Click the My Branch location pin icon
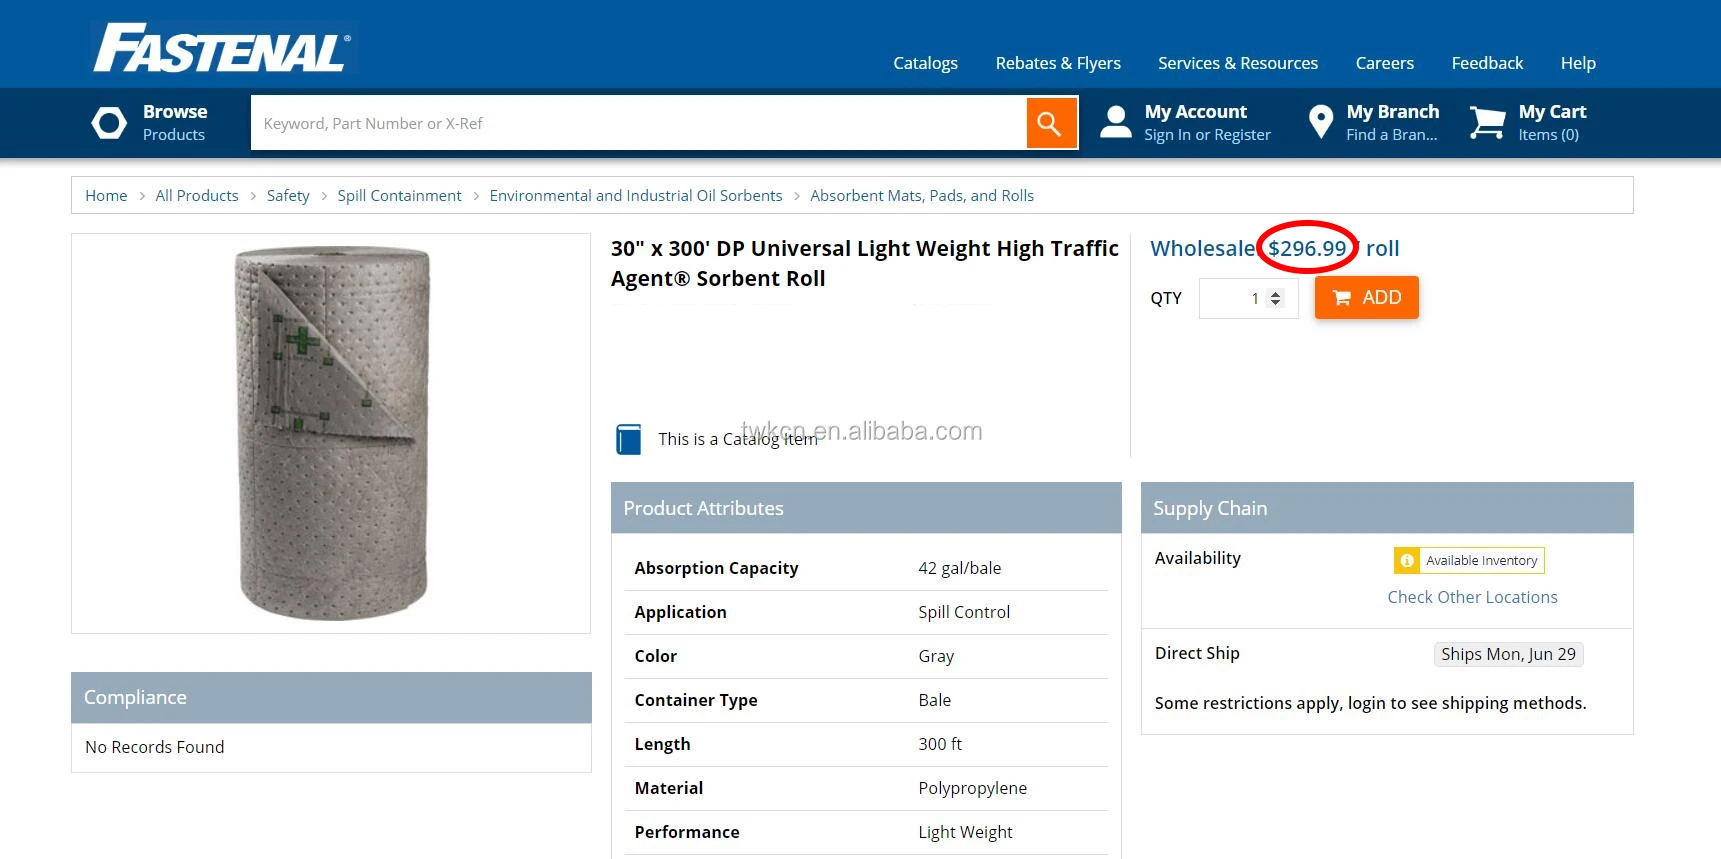Image resolution: width=1721 pixels, height=859 pixels. (x=1320, y=122)
